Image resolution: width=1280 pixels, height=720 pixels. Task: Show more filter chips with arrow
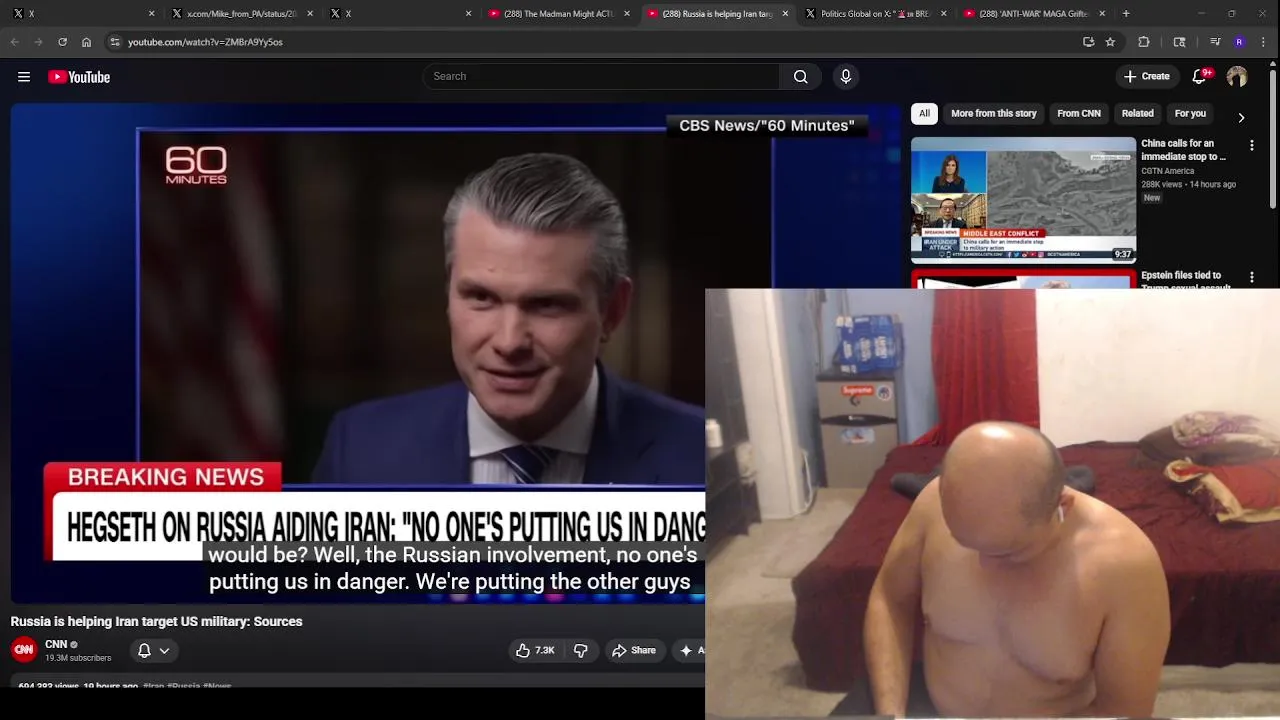1241,118
